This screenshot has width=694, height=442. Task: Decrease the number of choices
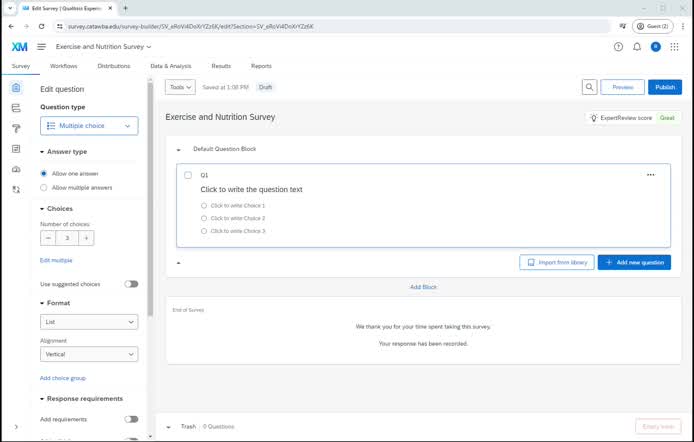(x=48, y=238)
